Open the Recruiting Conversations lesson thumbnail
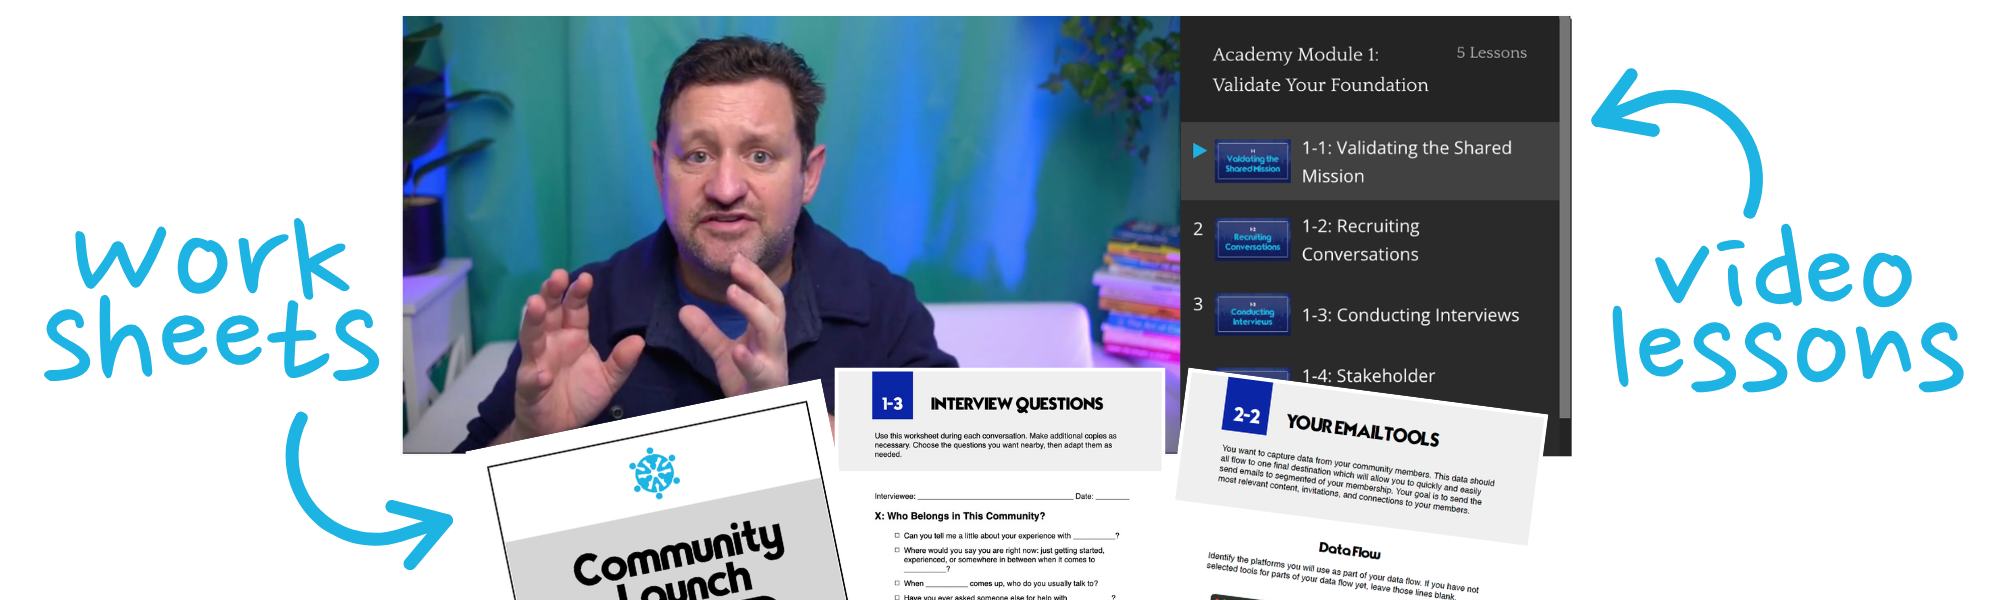The image size is (2000, 600). 1252,240
